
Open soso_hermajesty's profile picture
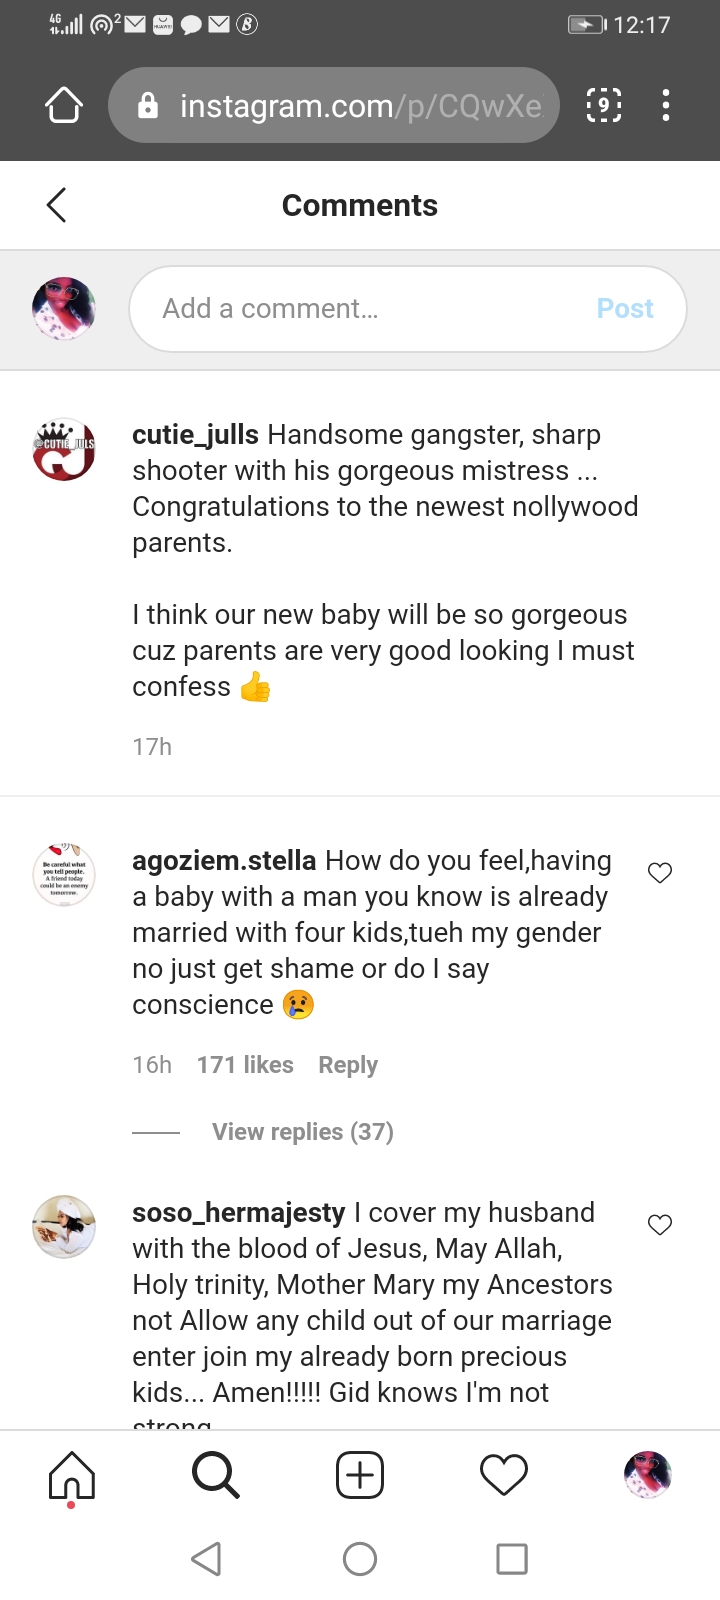point(64,1226)
